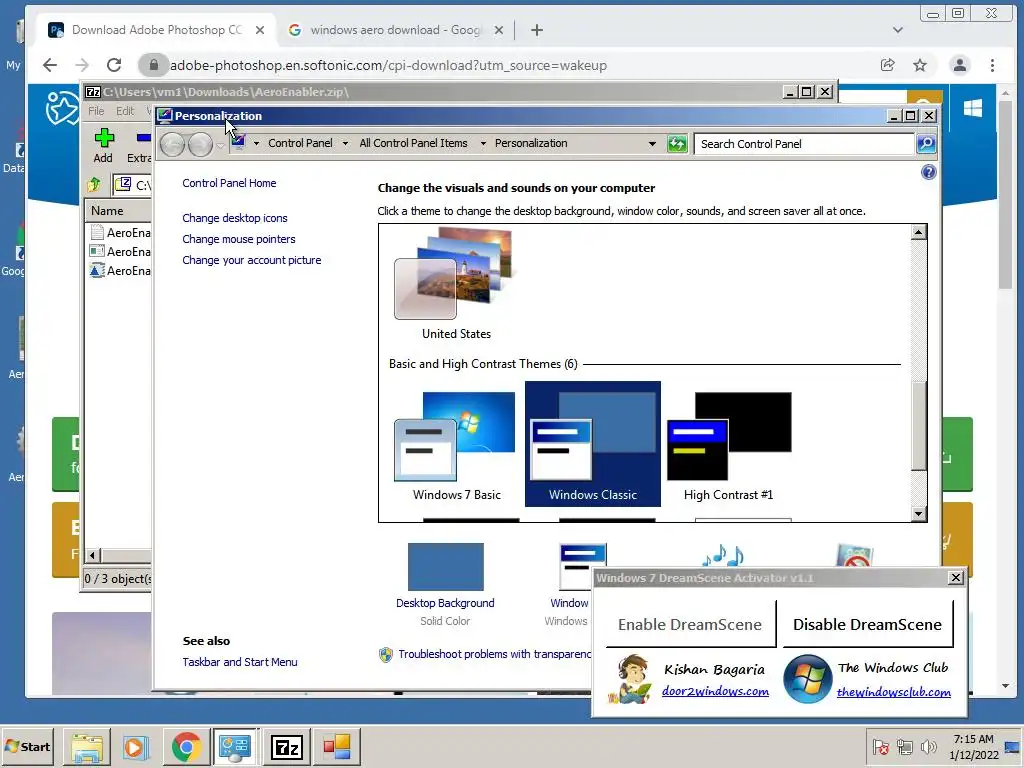This screenshot has width=1024, height=768.
Task: Open File menu in 7-Zip
Action: [96, 111]
